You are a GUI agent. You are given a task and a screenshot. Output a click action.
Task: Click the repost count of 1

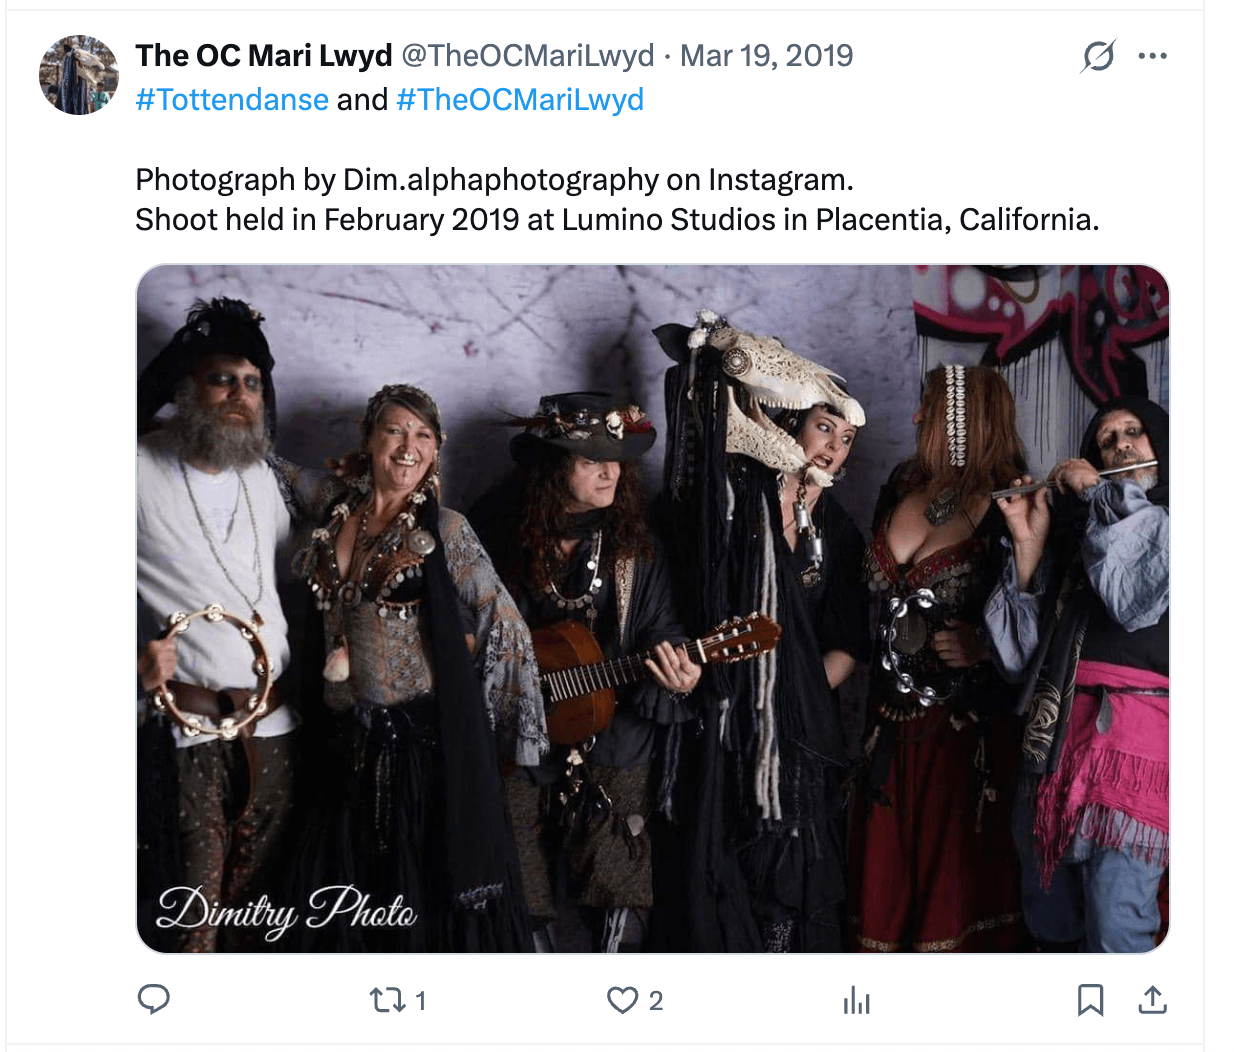pos(421,1000)
